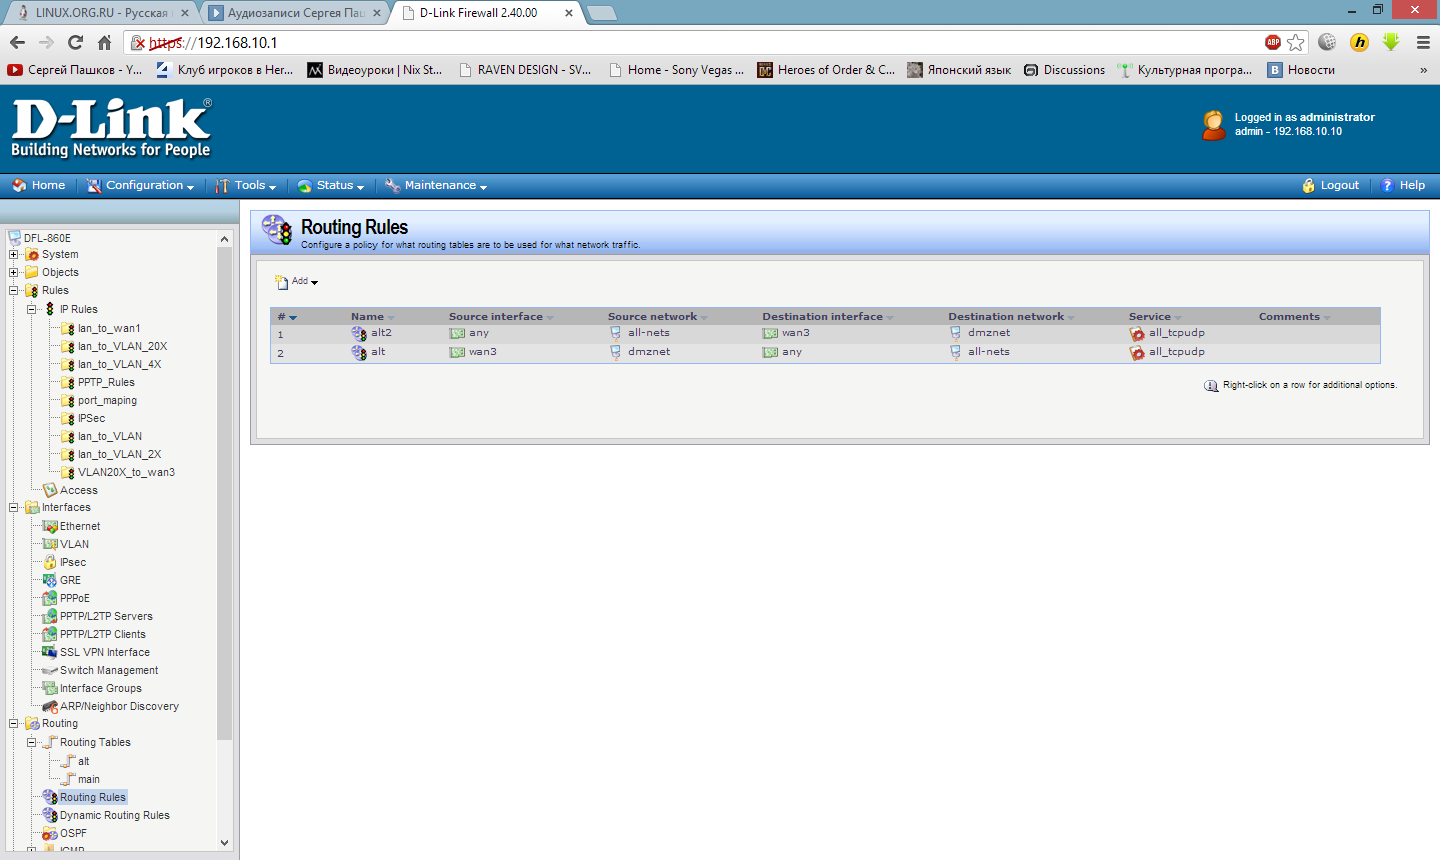
Task: Click the browser home icon
Action: 104,42
